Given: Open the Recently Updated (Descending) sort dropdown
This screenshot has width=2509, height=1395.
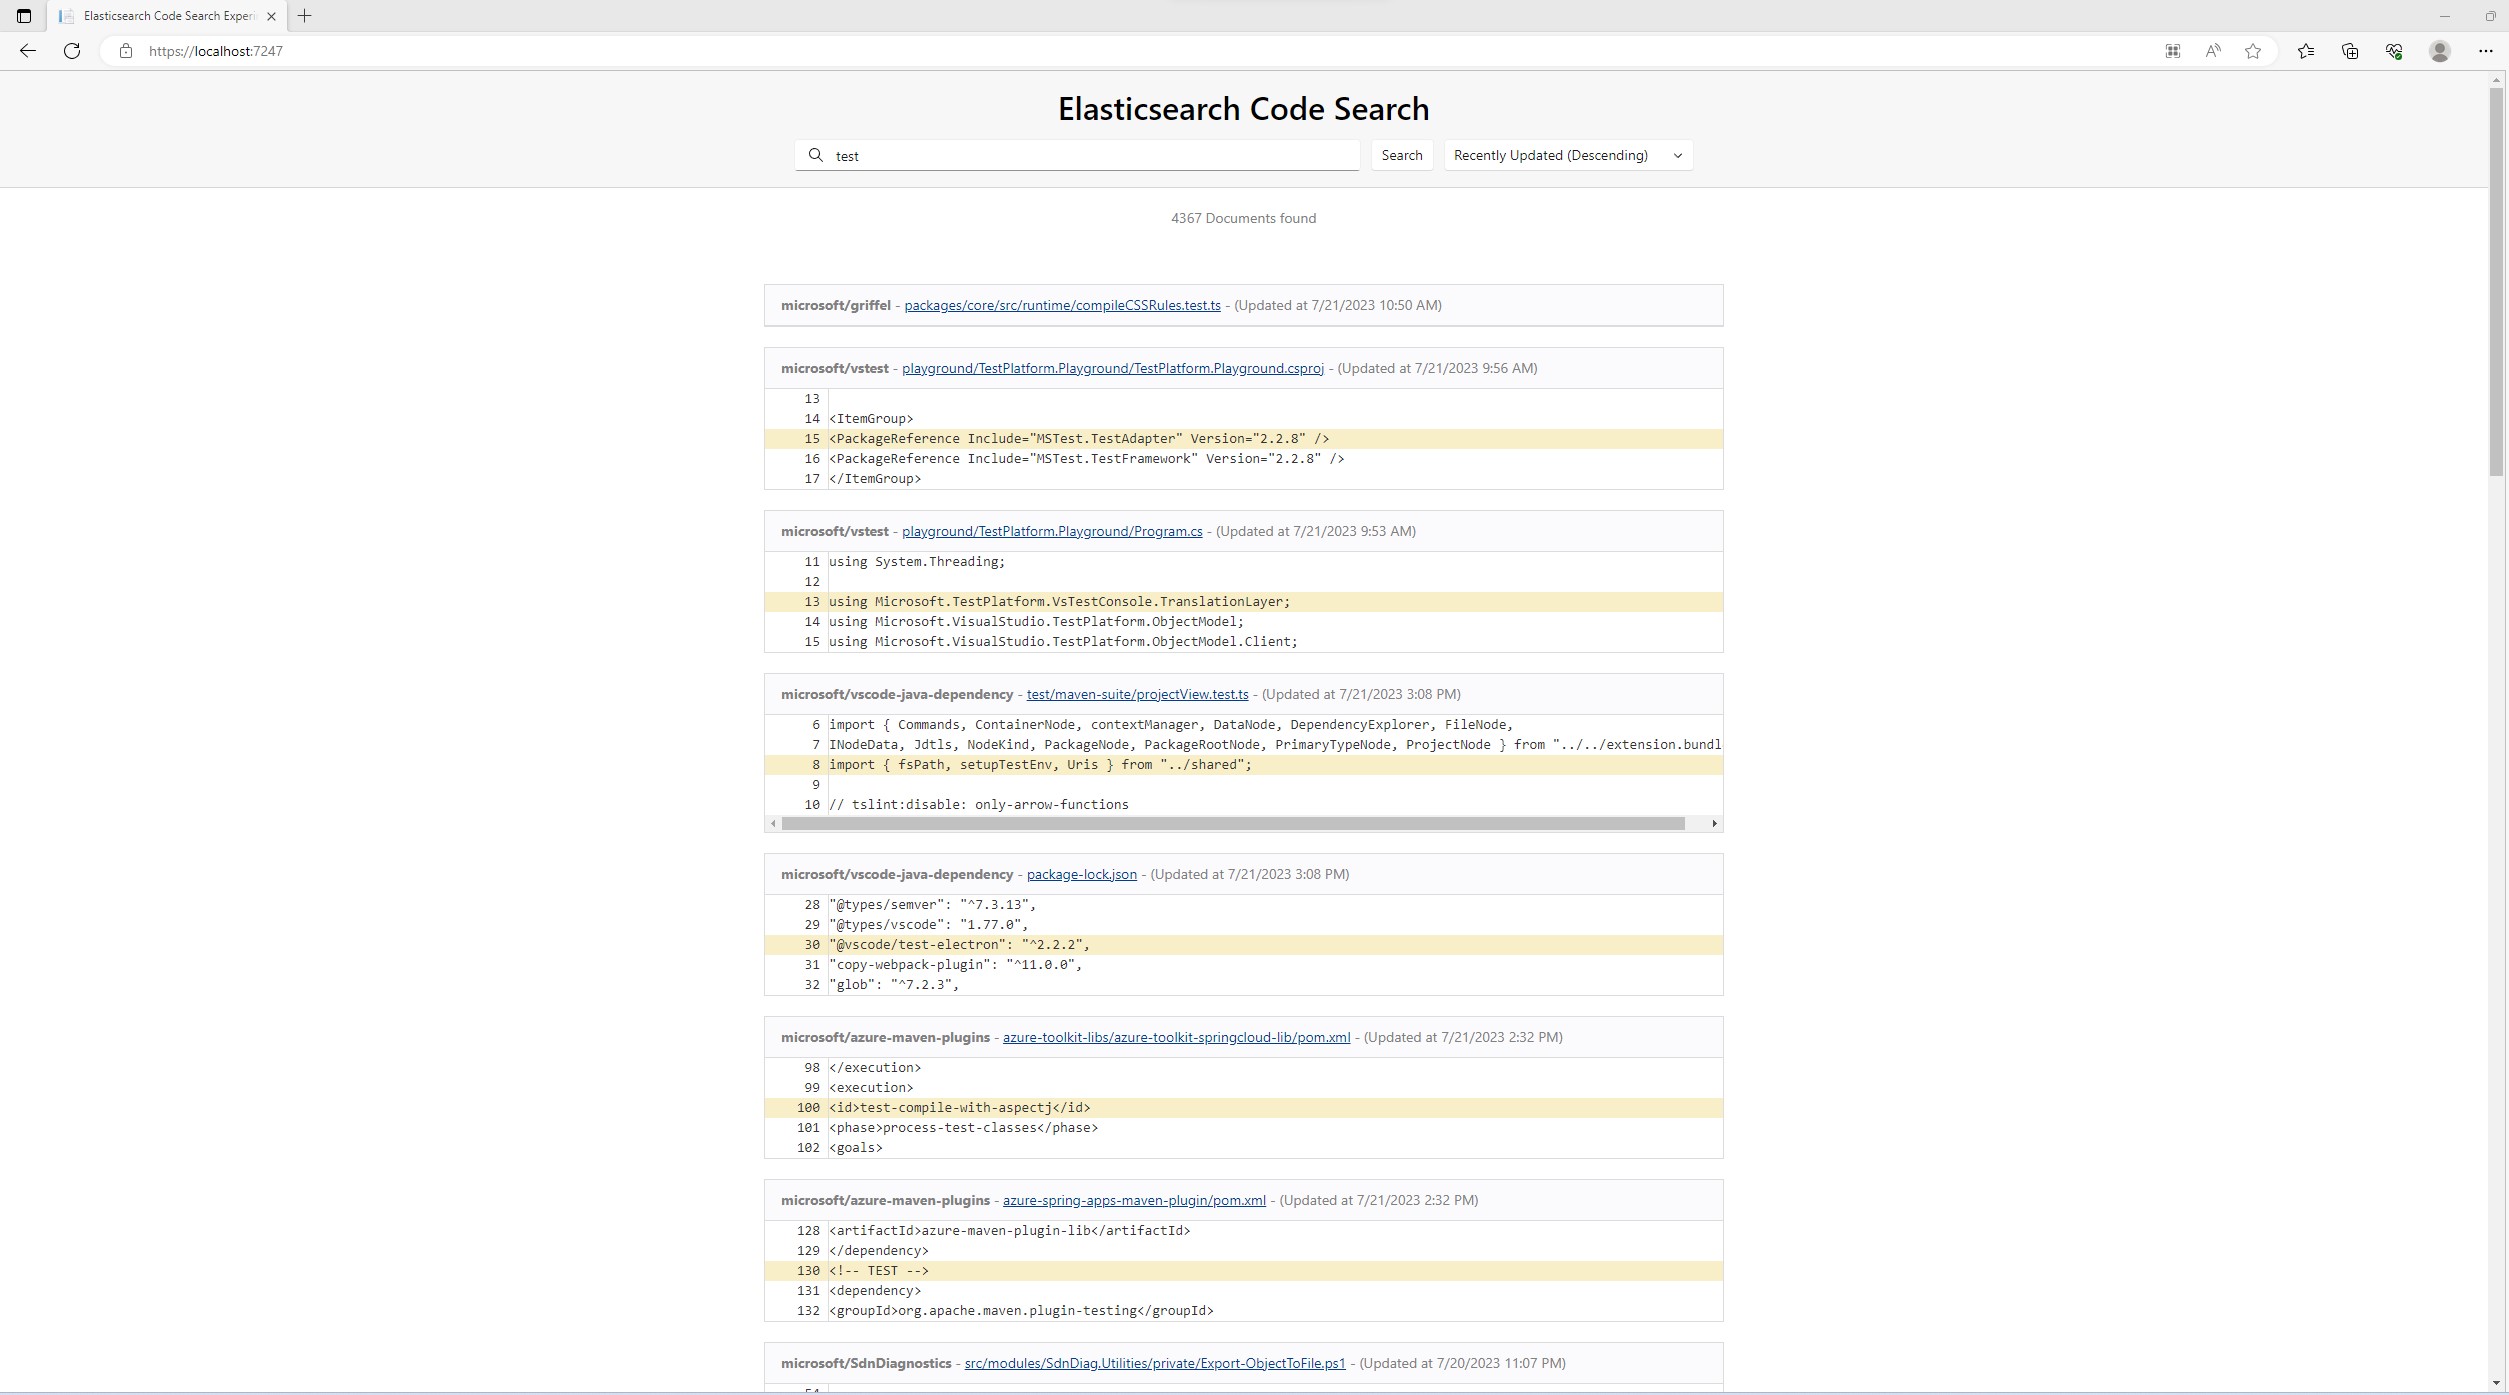Looking at the screenshot, I should pos(1568,155).
